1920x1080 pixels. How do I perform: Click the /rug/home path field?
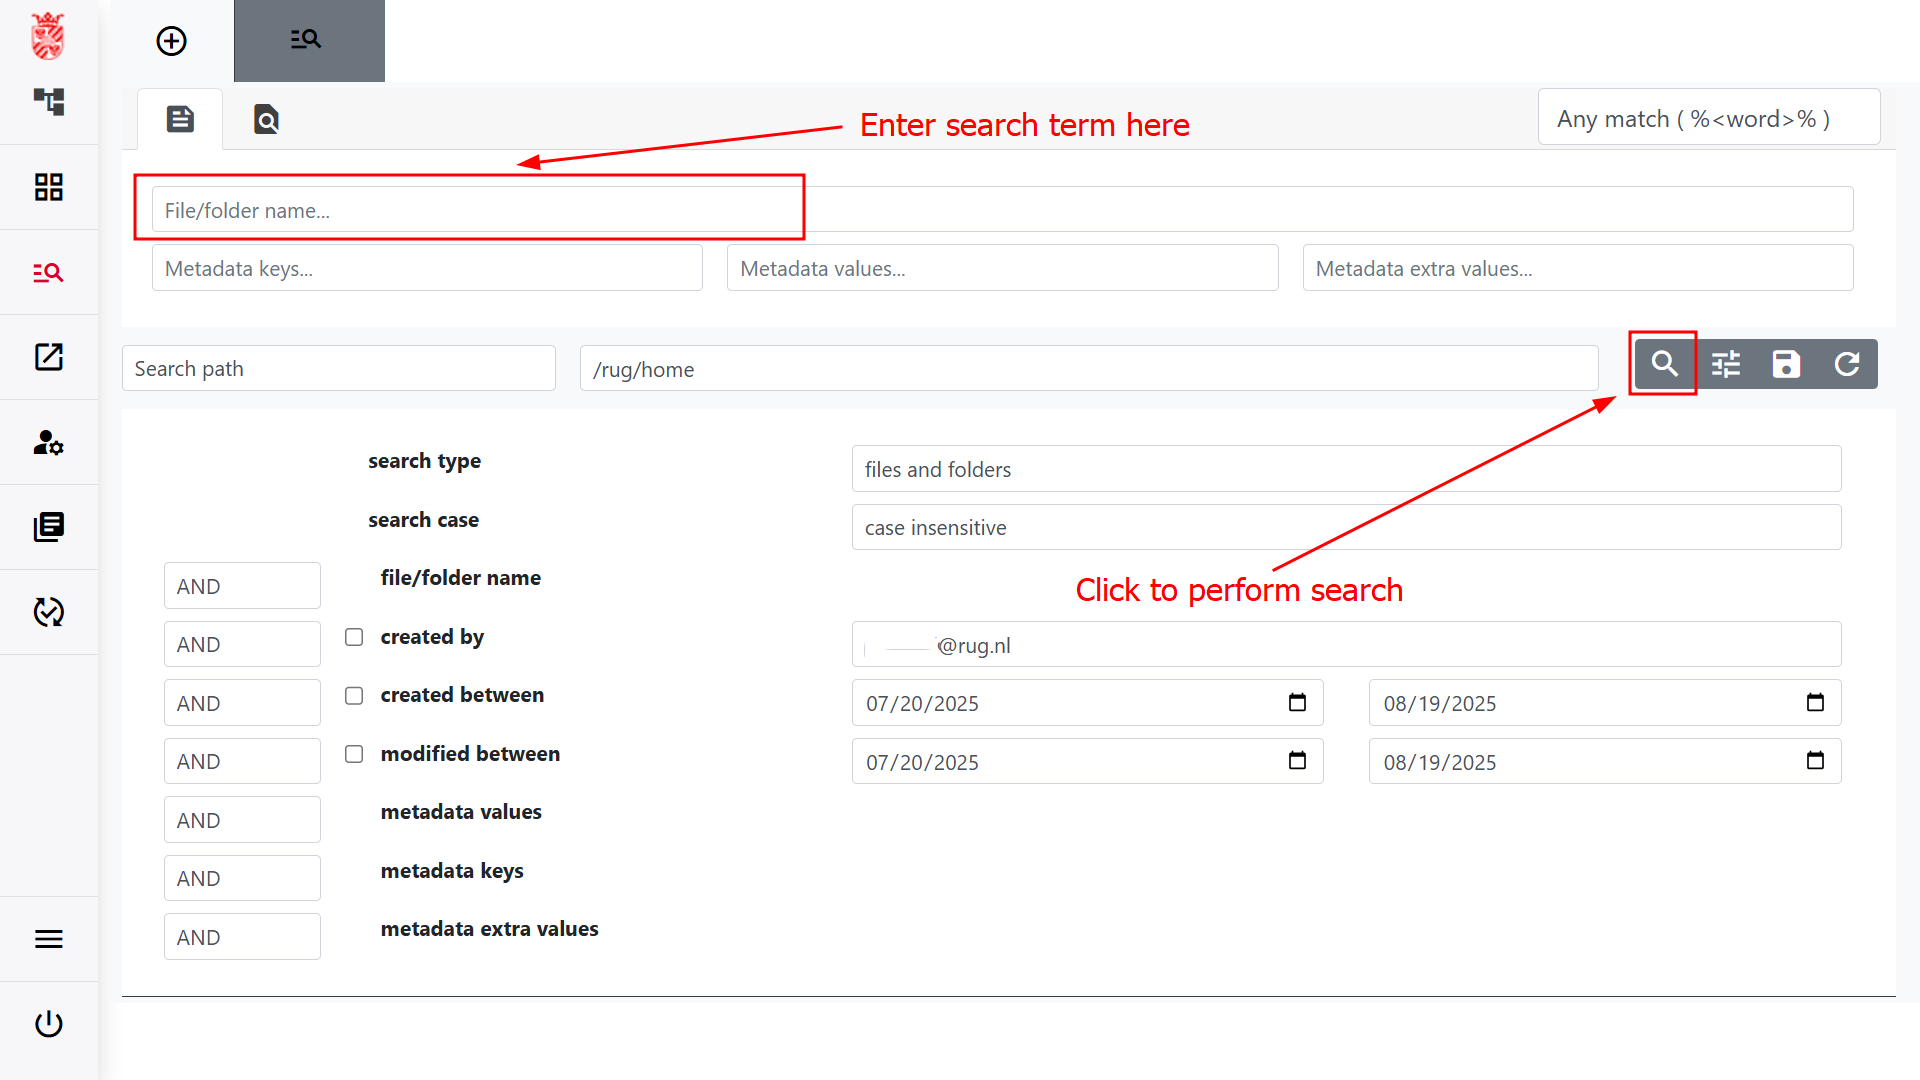tap(1089, 368)
